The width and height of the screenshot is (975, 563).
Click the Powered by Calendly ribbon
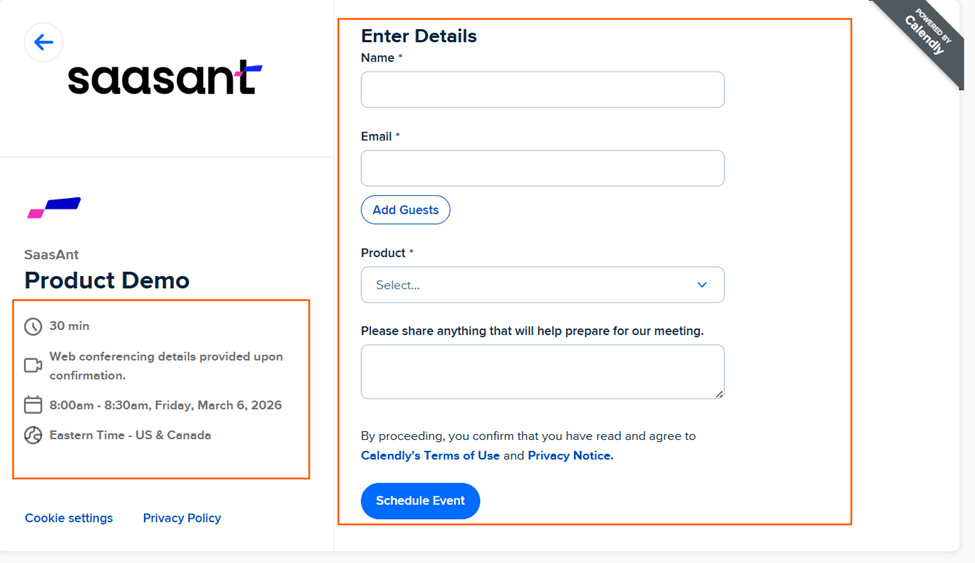coord(923,38)
